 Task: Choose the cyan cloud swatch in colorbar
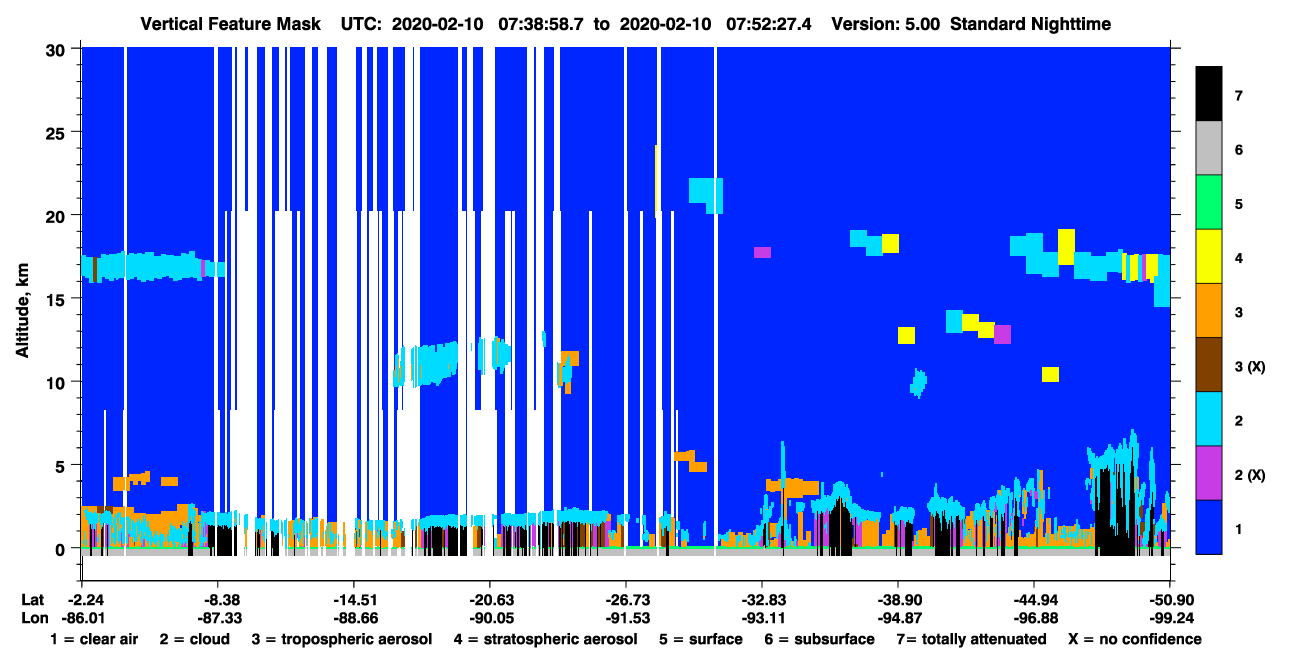pos(1209,419)
